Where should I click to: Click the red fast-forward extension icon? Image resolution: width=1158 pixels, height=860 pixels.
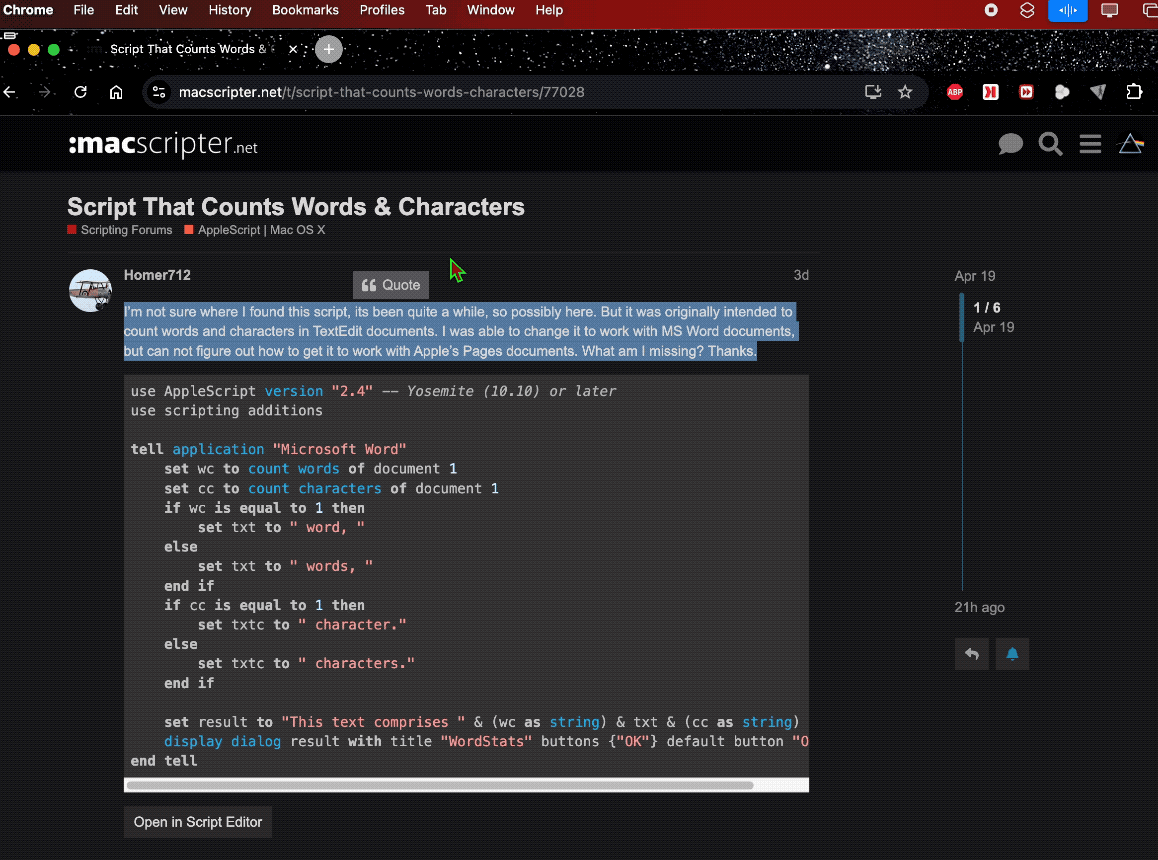1027,92
